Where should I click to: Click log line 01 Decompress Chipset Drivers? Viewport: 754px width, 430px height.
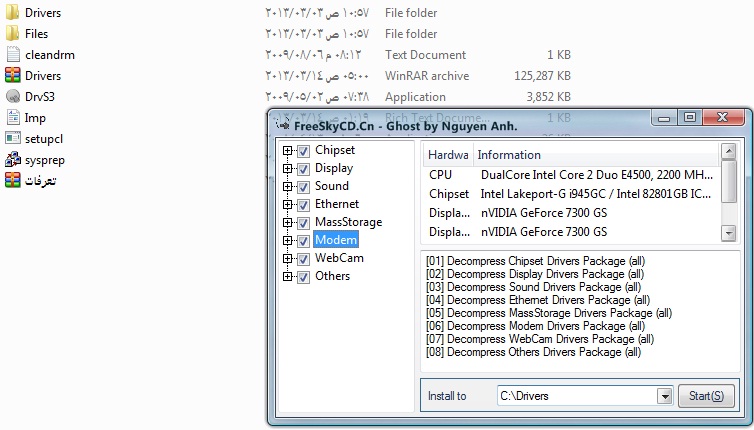[x=535, y=261]
